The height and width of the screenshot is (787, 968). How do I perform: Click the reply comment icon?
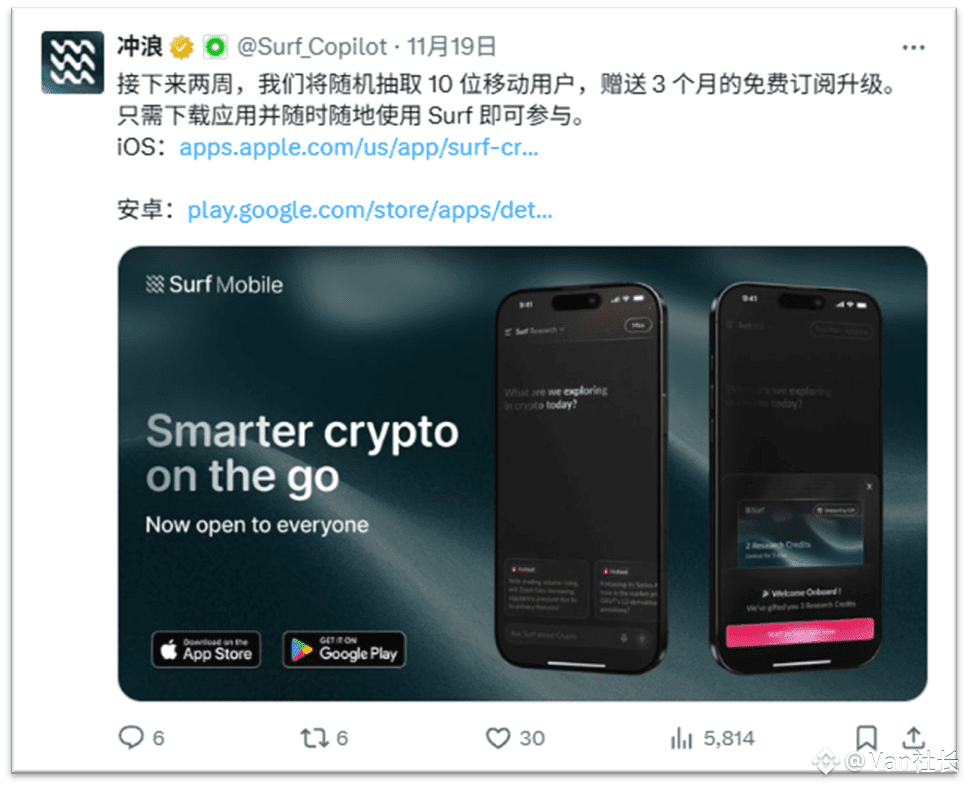131,737
